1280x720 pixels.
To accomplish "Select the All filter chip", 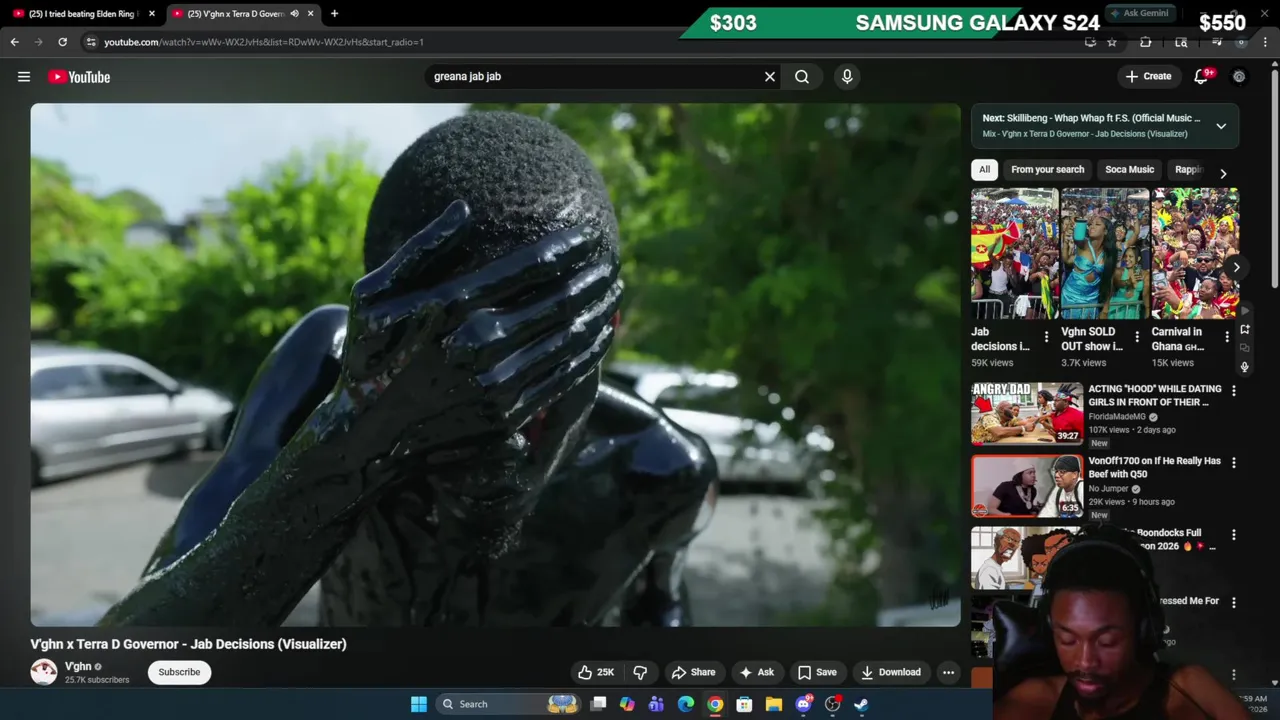I will click(x=984, y=169).
